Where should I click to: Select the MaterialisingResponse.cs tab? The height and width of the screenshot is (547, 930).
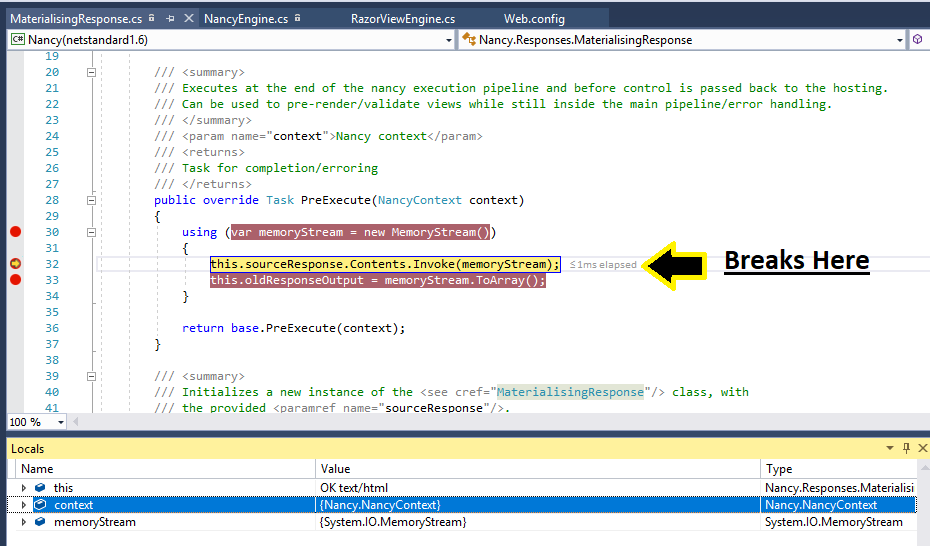click(x=76, y=19)
